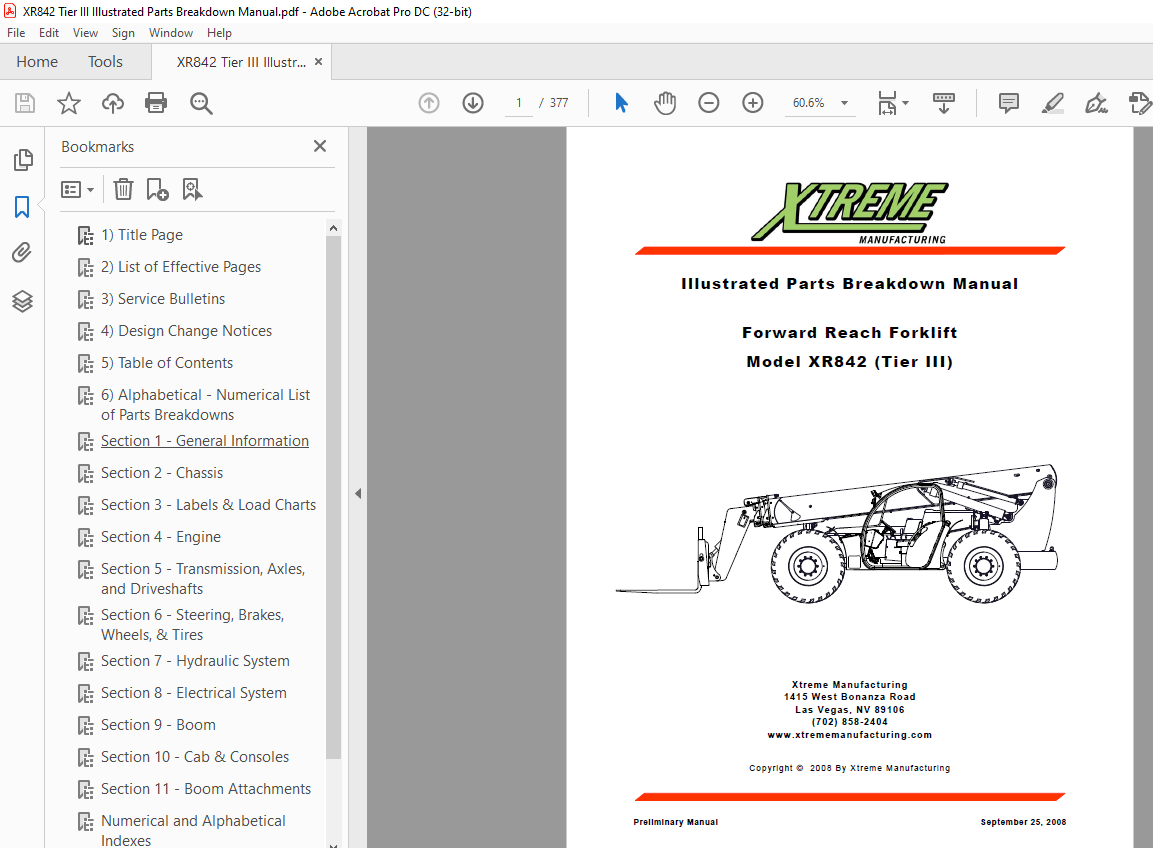This screenshot has width=1153, height=848.
Task: Open the View menu
Action: [x=85, y=33]
